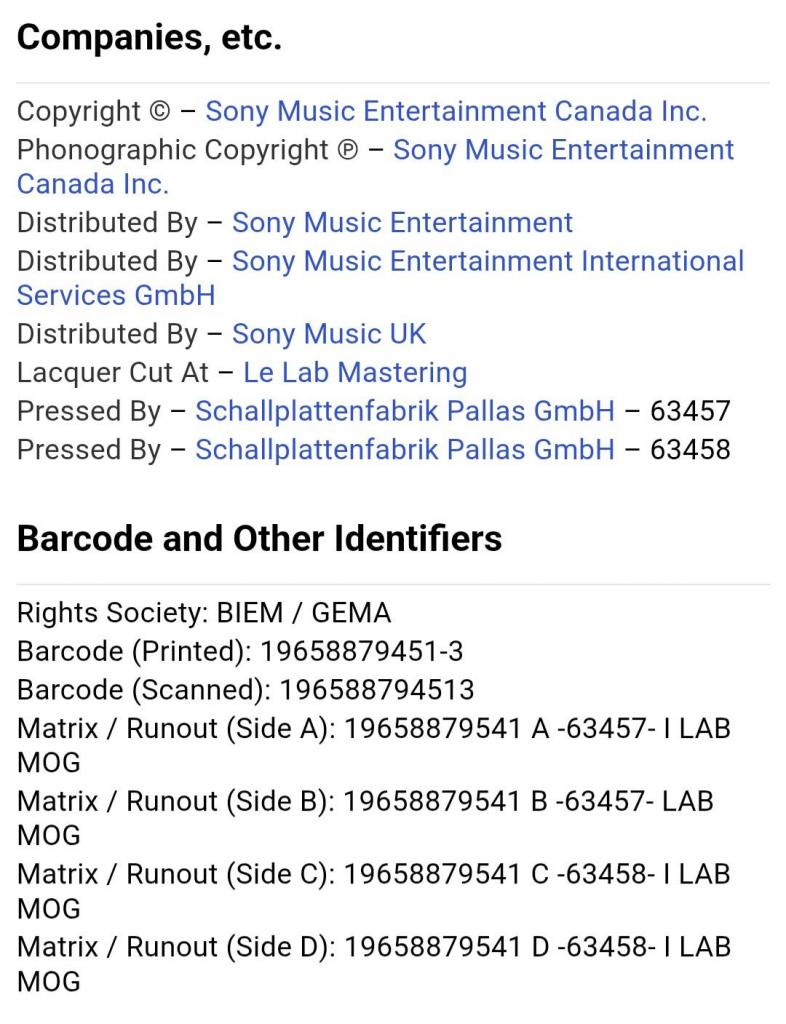This screenshot has height=1024, width=786.
Task: Click the "Lacquer Cut At" label
Action: pos(113,373)
